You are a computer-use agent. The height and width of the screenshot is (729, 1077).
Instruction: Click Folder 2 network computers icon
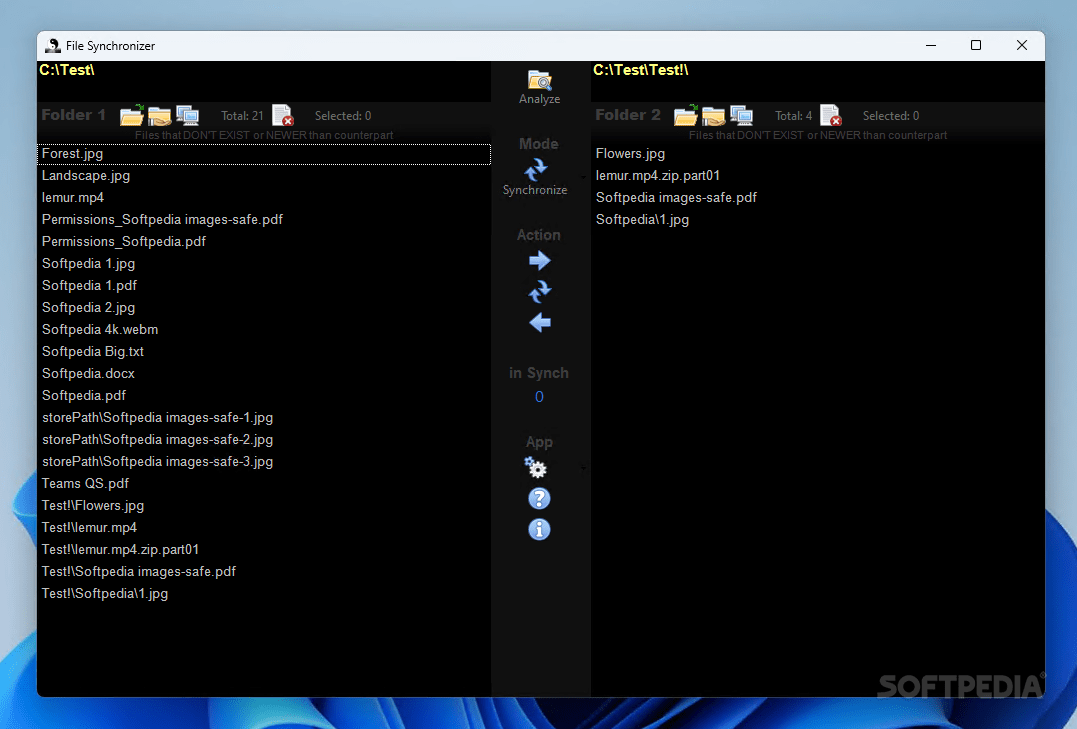tap(741, 115)
